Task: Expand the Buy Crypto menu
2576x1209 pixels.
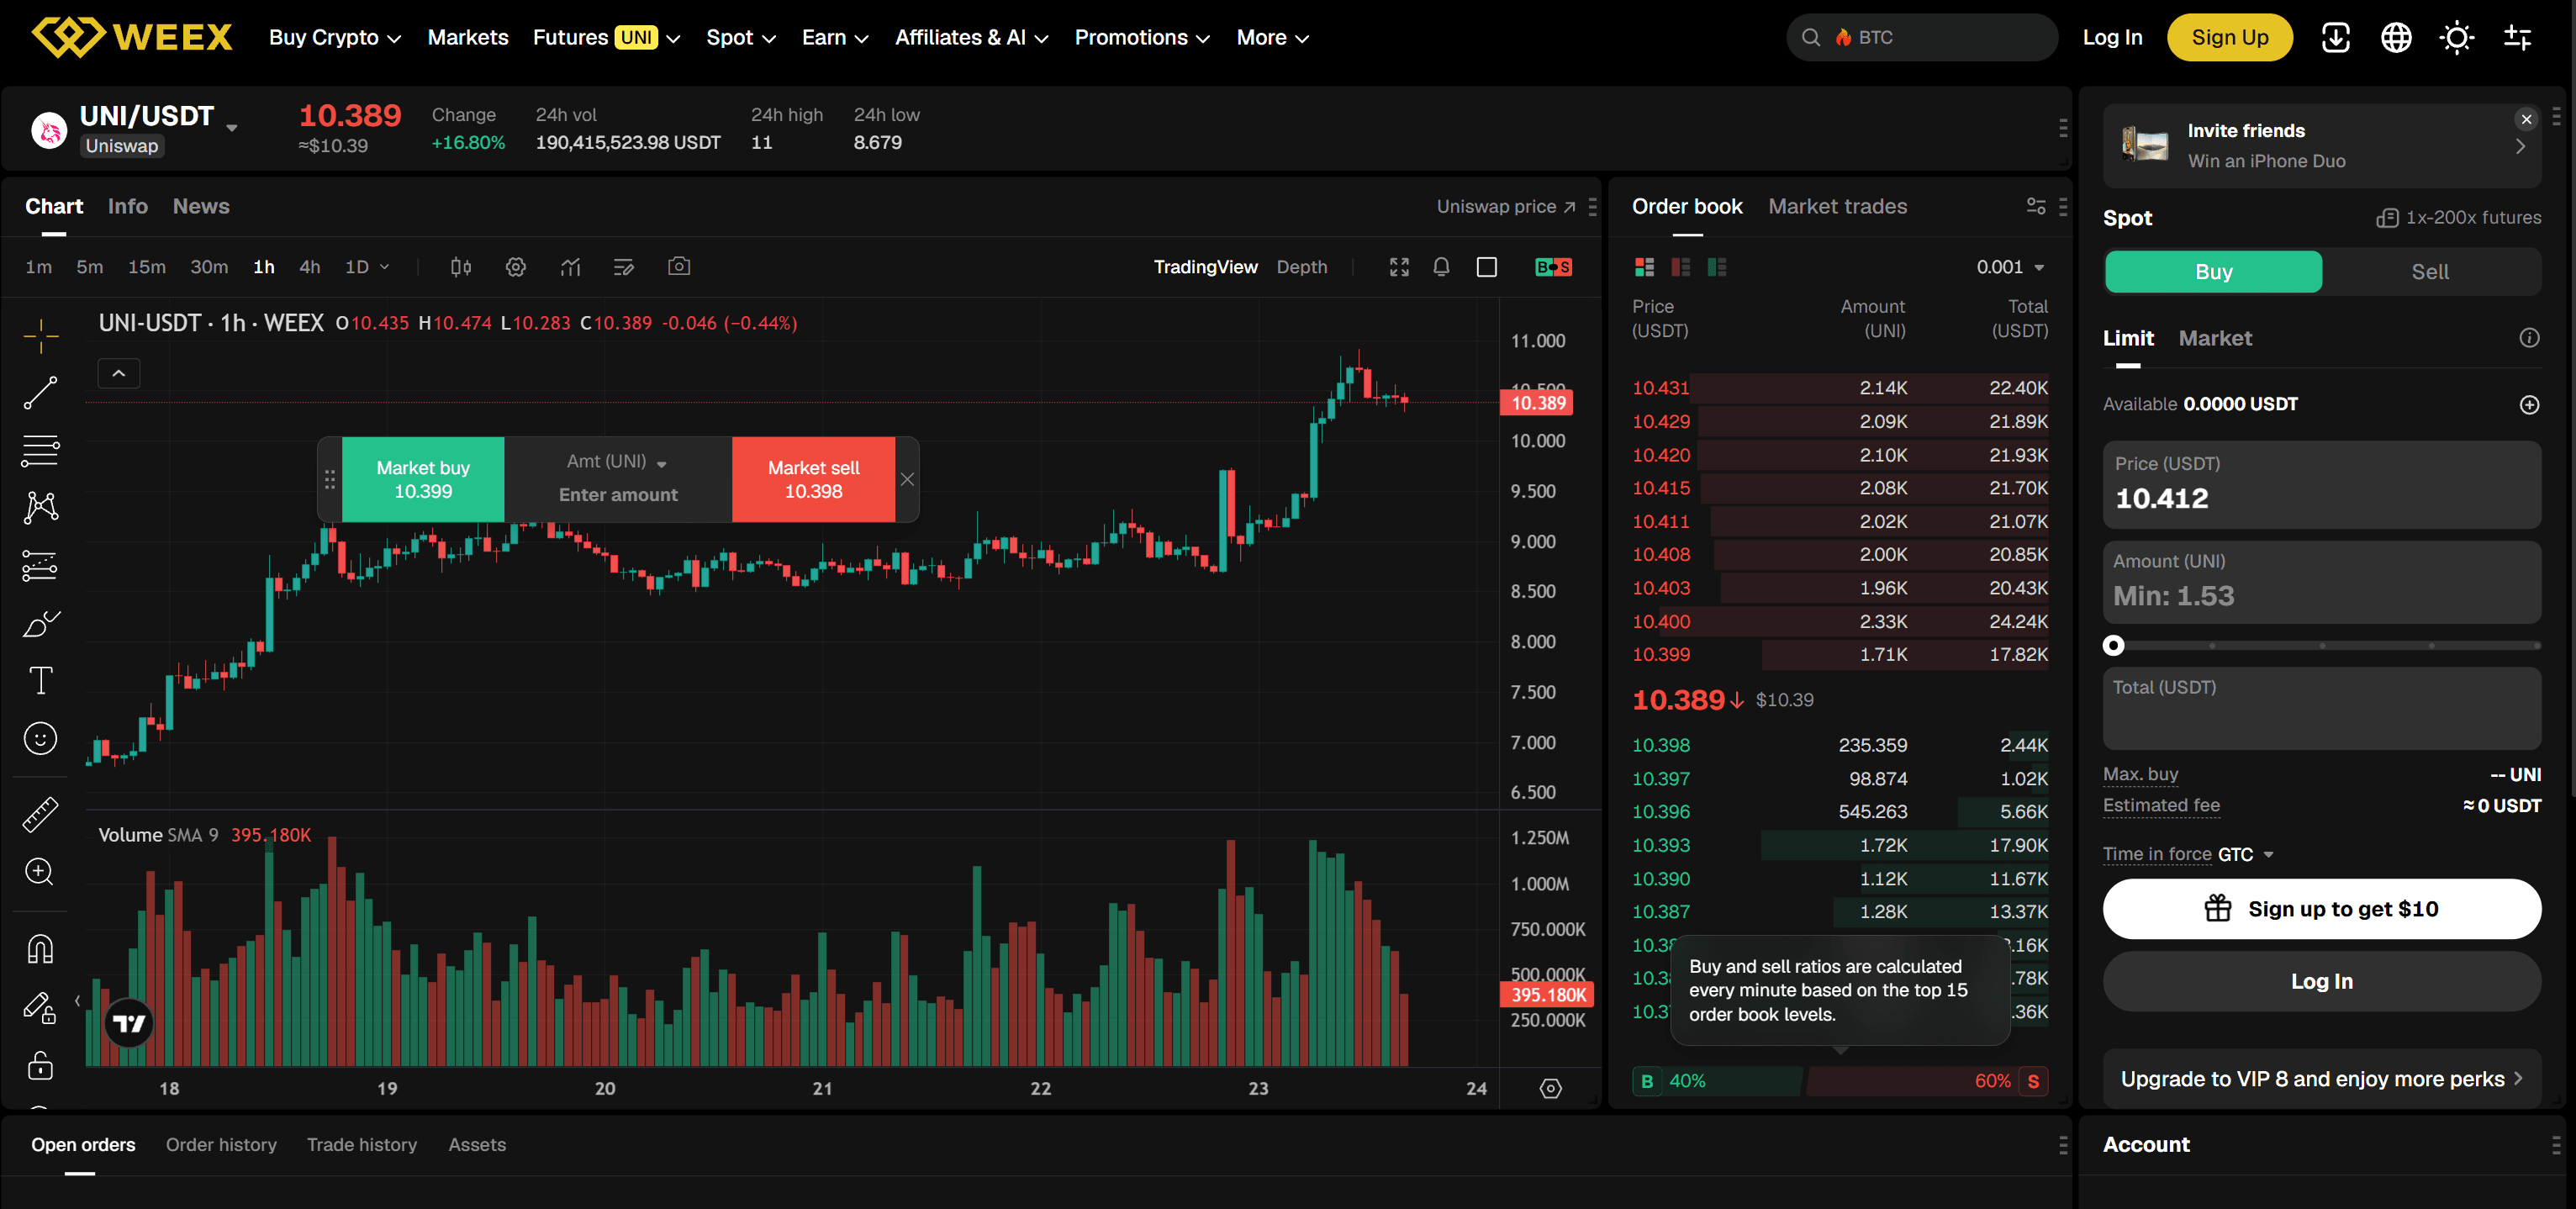Action: coord(335,38)
